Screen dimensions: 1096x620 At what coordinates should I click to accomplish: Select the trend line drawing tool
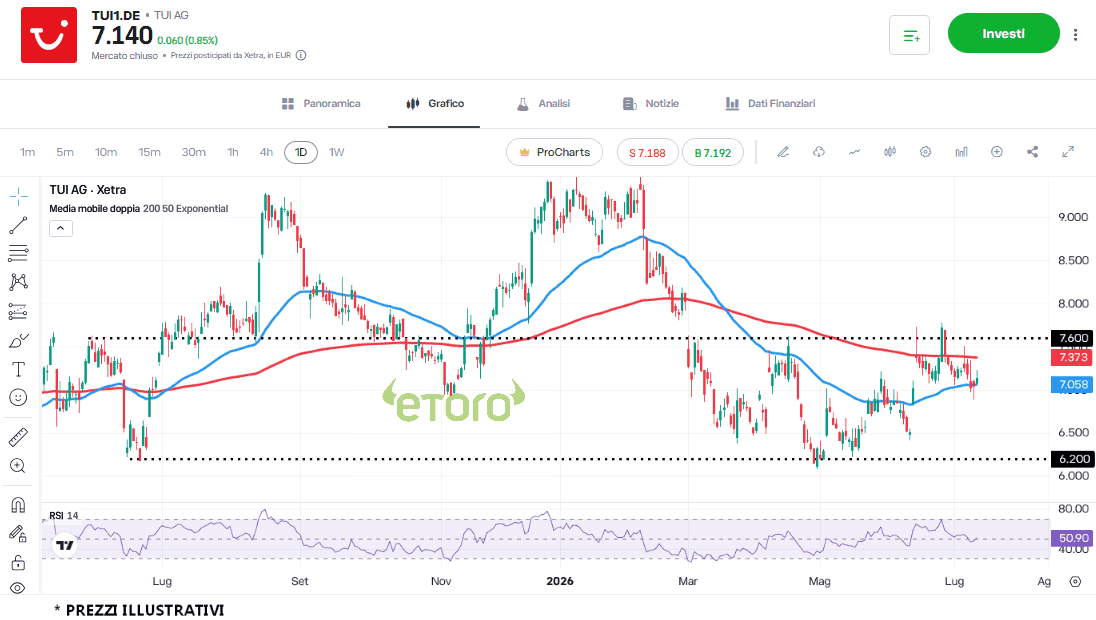click(18, 225)
